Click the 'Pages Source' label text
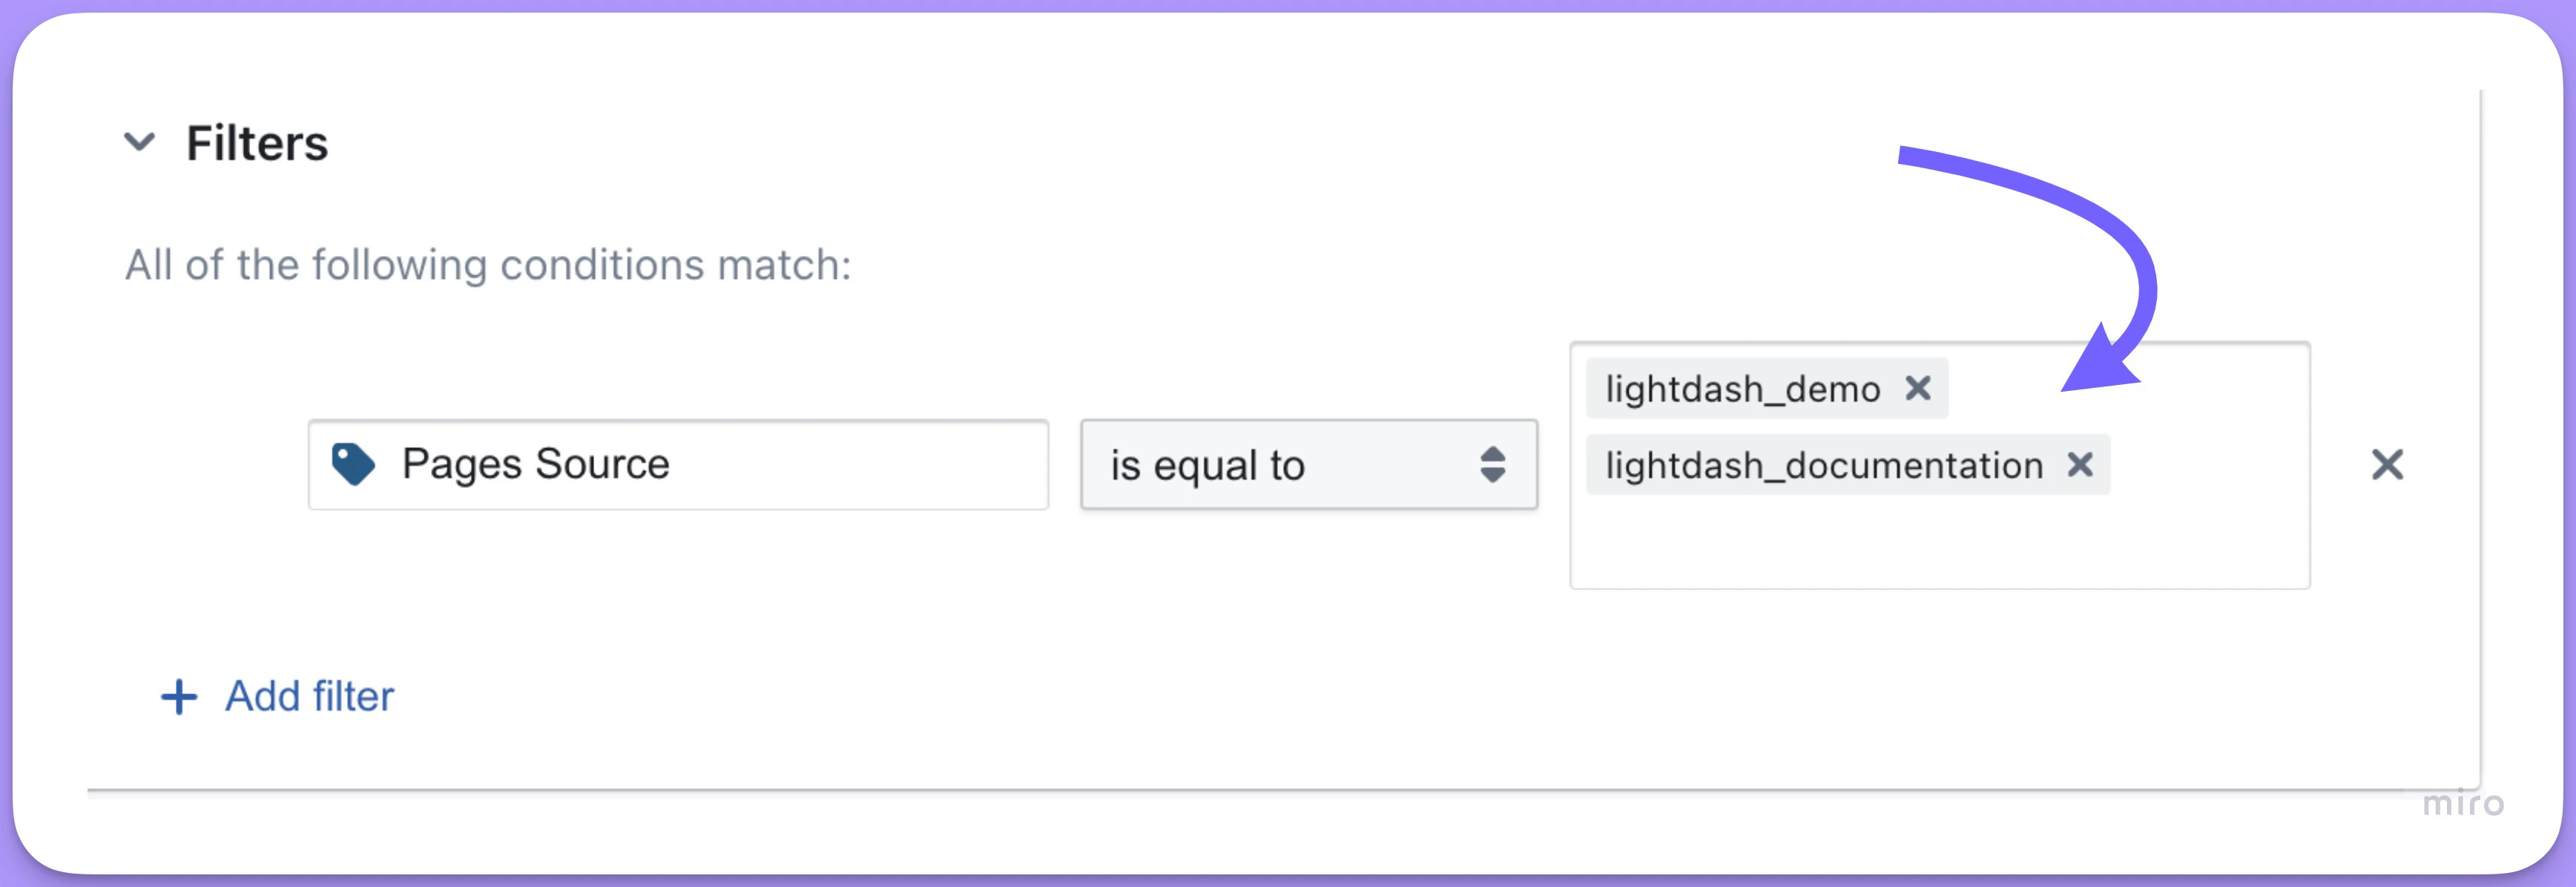 pyautogui.click(x=535, y=464)
